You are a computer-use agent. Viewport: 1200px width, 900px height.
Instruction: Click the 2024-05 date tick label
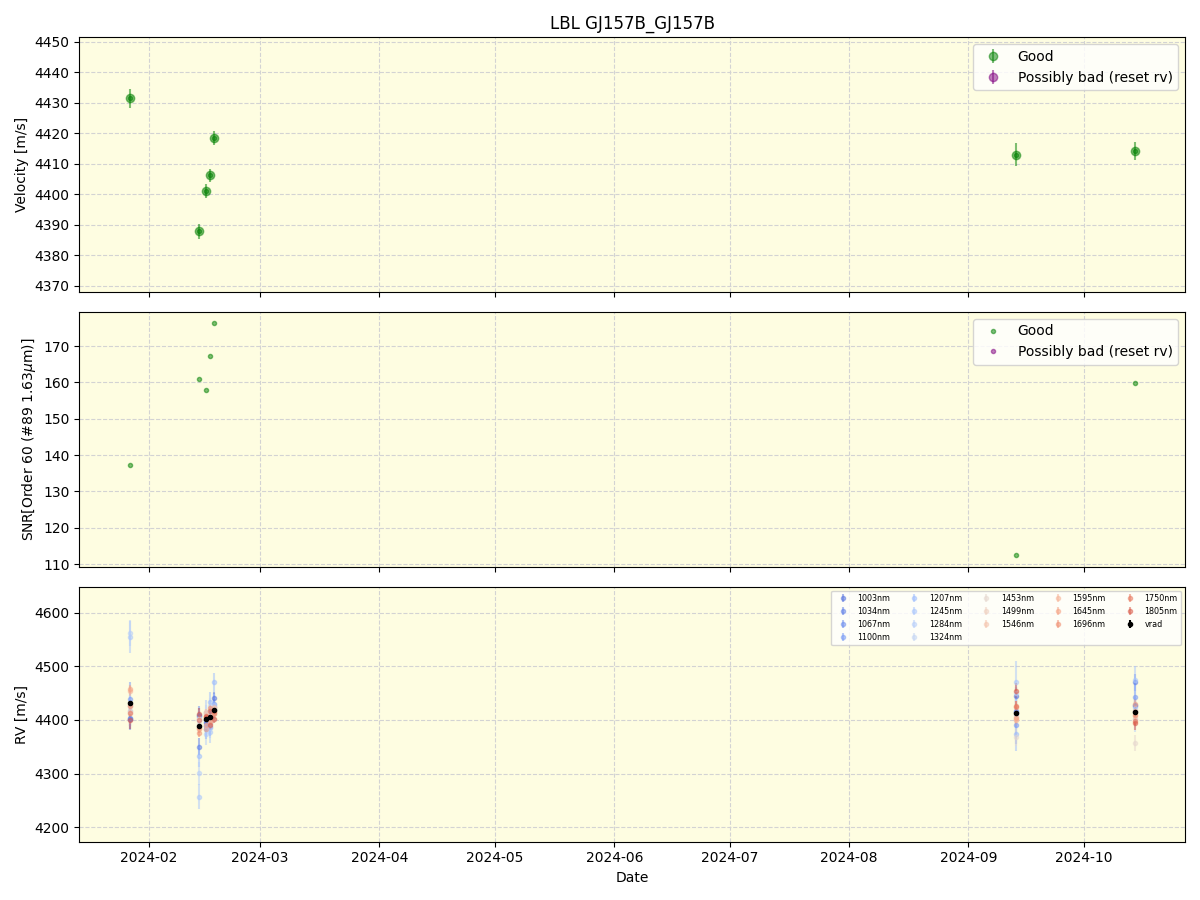point(495,857)
